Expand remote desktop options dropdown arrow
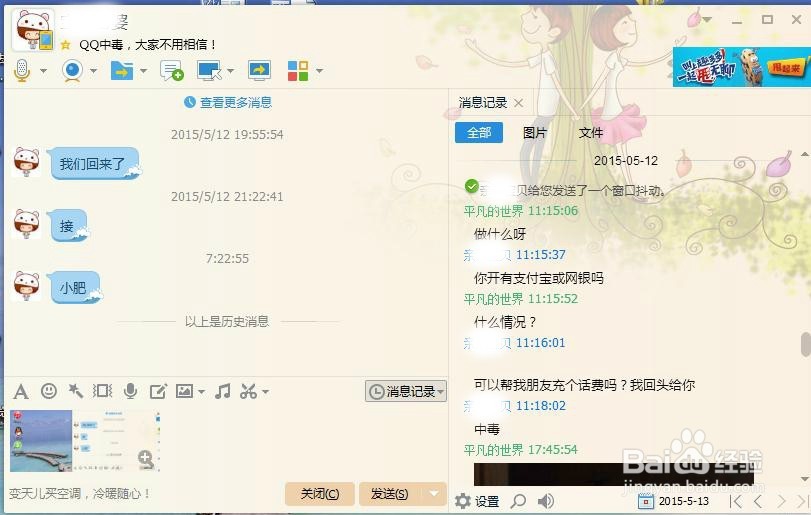Screen dimensions: 811x515 231,71
